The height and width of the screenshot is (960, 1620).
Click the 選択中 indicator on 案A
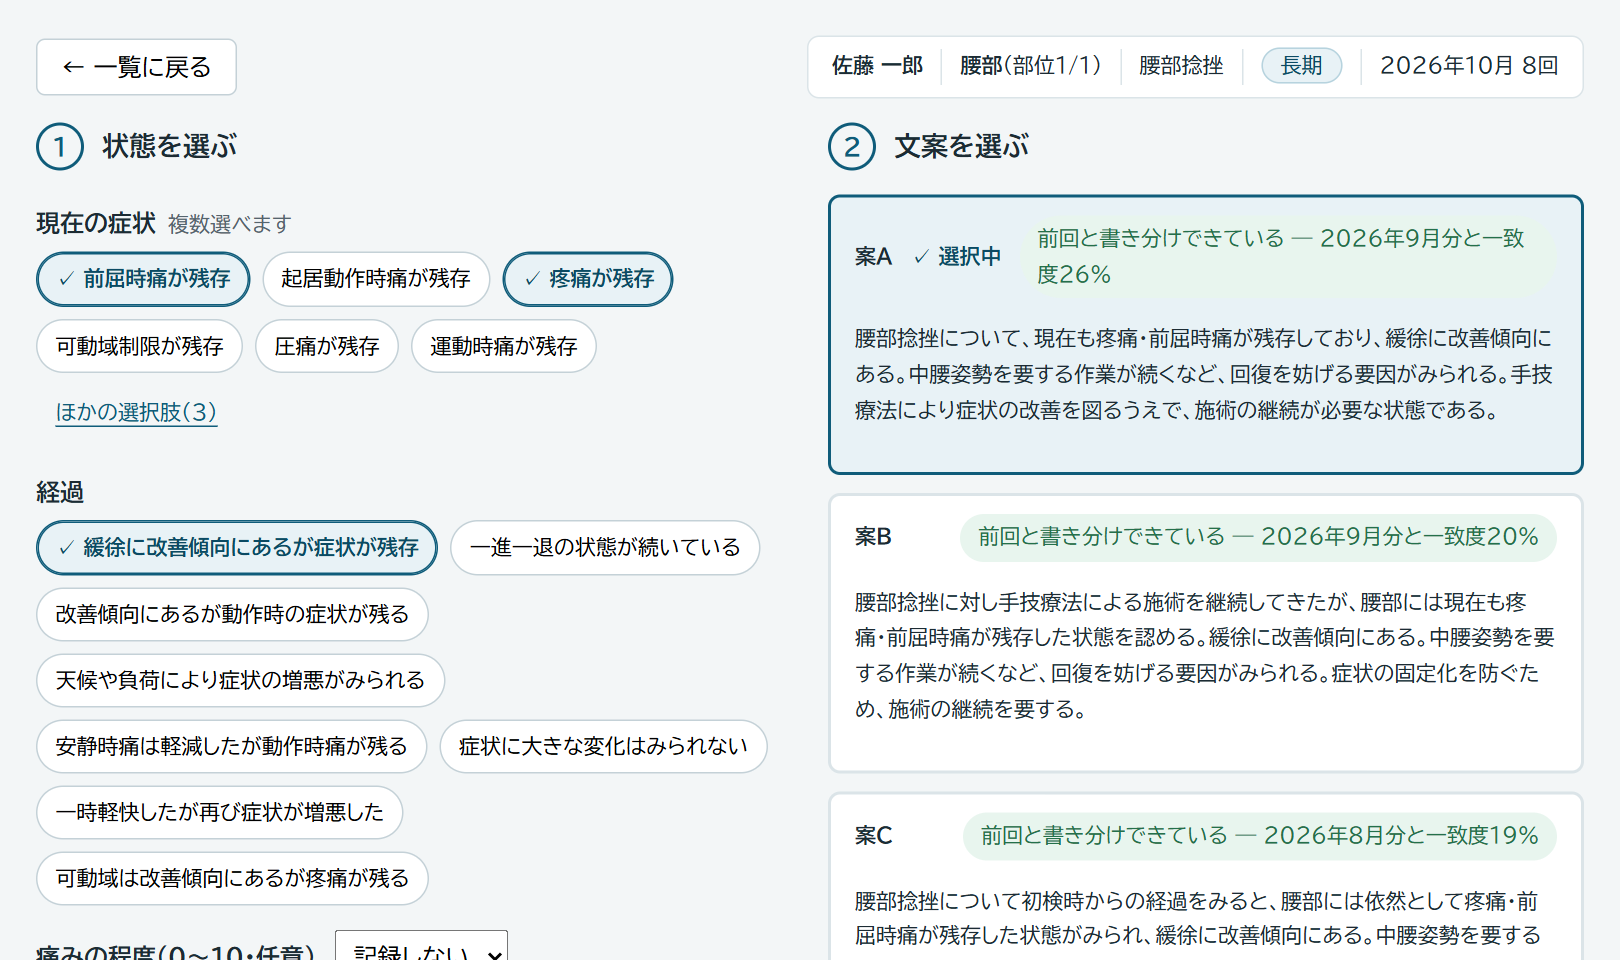pos(958,257)
